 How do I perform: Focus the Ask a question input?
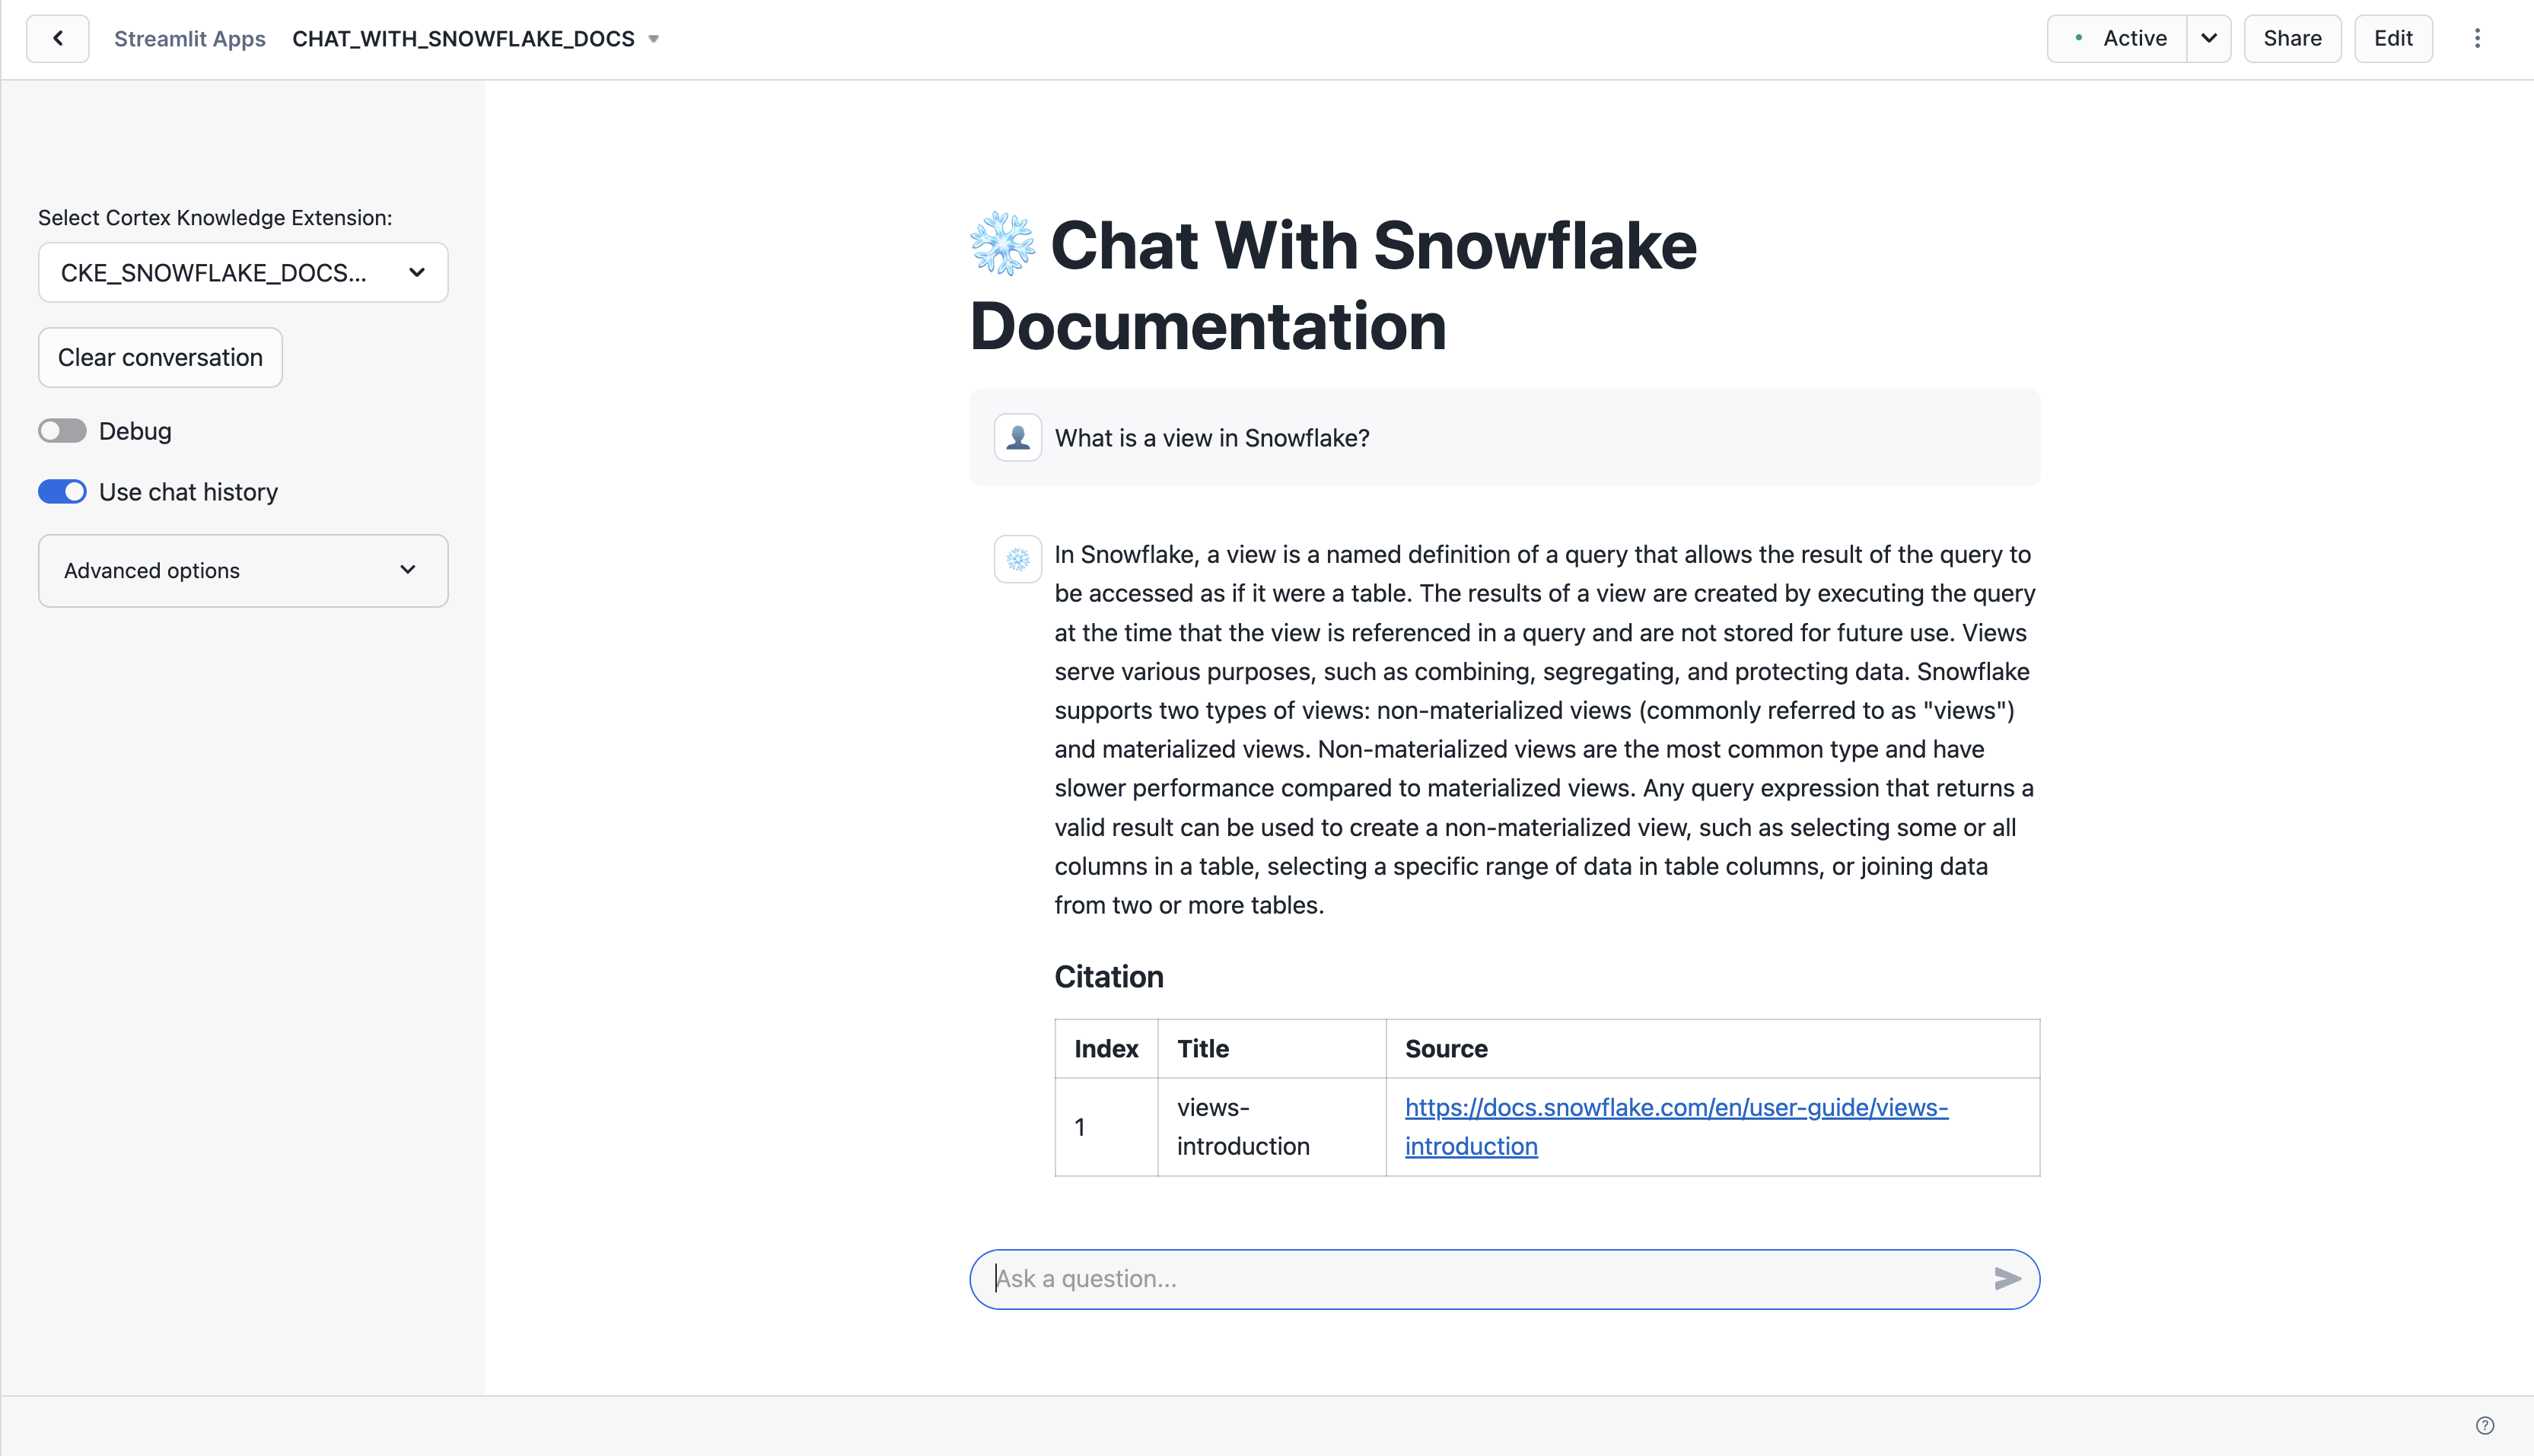click(x=1480, y=1279)
